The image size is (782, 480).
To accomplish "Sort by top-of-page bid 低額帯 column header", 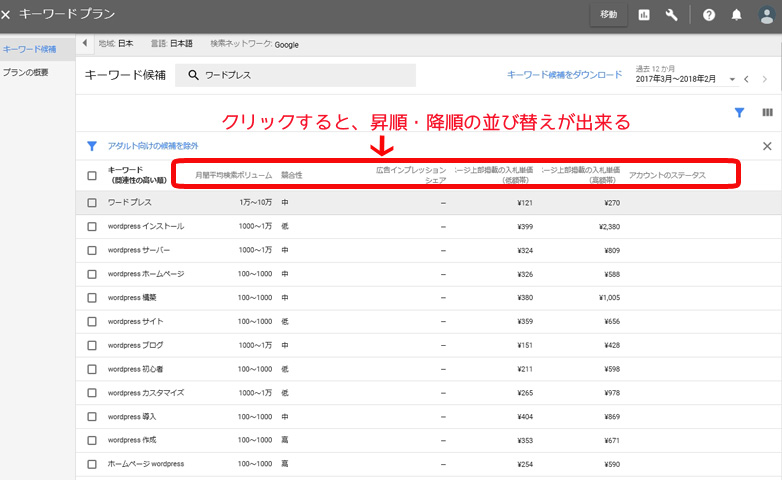I will [x=493, y=175].
